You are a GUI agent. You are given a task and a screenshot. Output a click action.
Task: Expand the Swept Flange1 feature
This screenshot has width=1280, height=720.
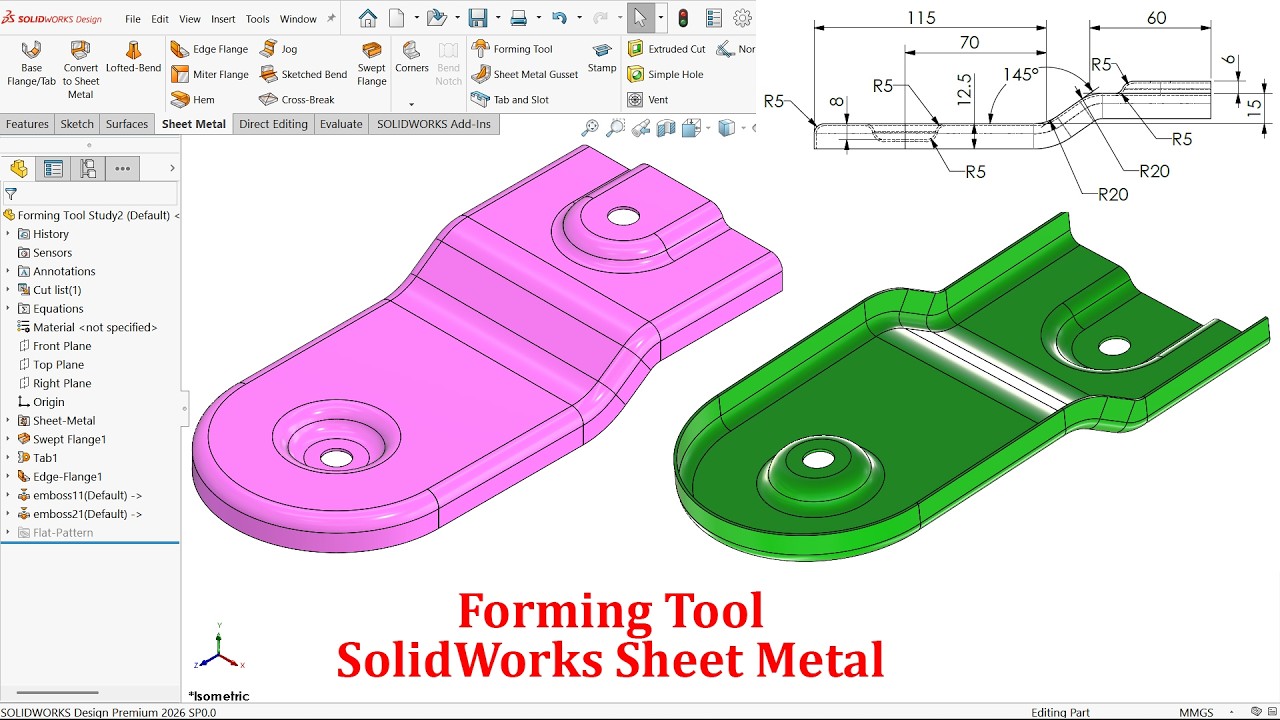(9, 439)
